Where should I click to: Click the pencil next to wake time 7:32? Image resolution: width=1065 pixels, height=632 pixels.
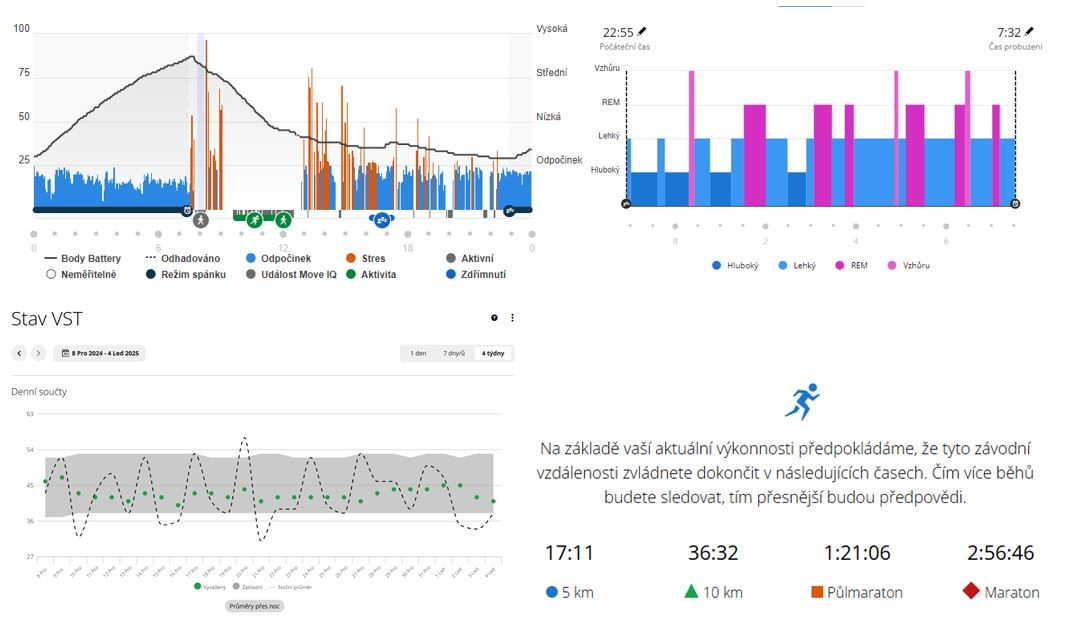click(x=1030, y=32)
